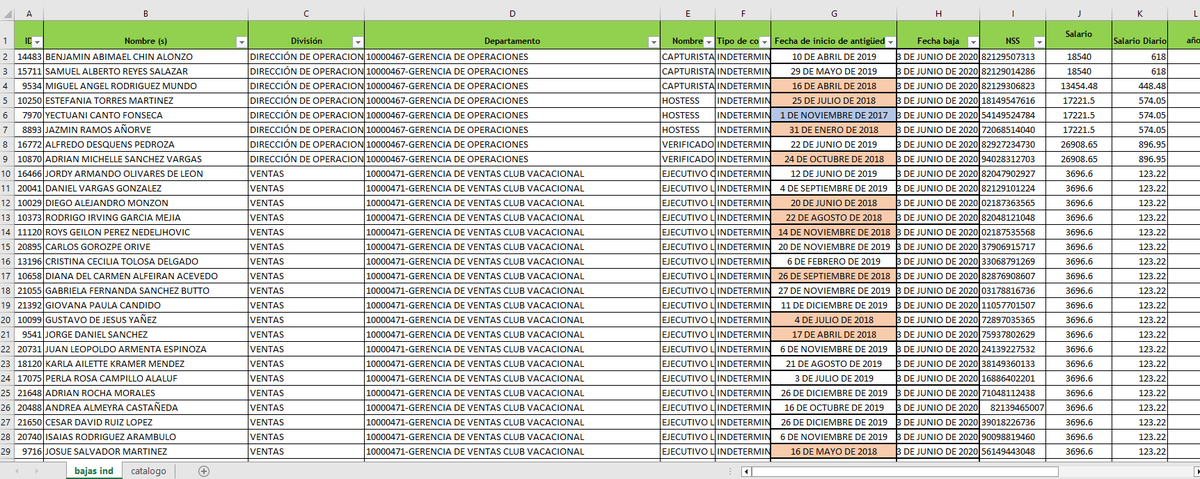This screenshot has width=1200, height=479.
Task: Open the Nombre column E filter dropdown
Action: pos(708,41)
